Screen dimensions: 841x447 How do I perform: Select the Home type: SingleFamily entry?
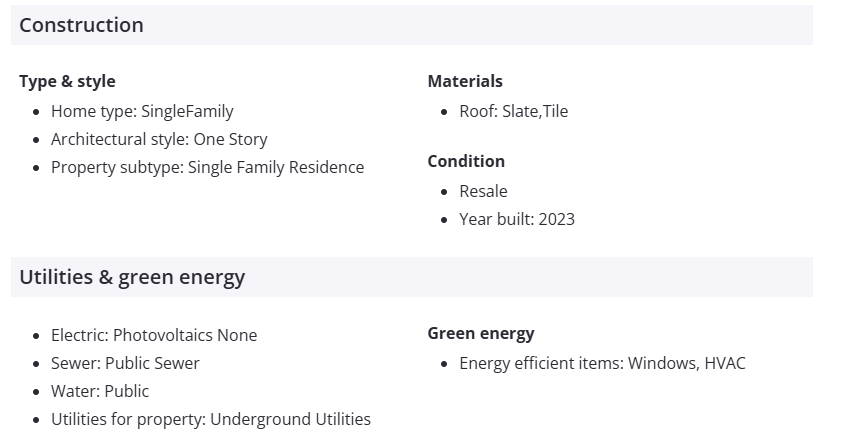[142, 111]
